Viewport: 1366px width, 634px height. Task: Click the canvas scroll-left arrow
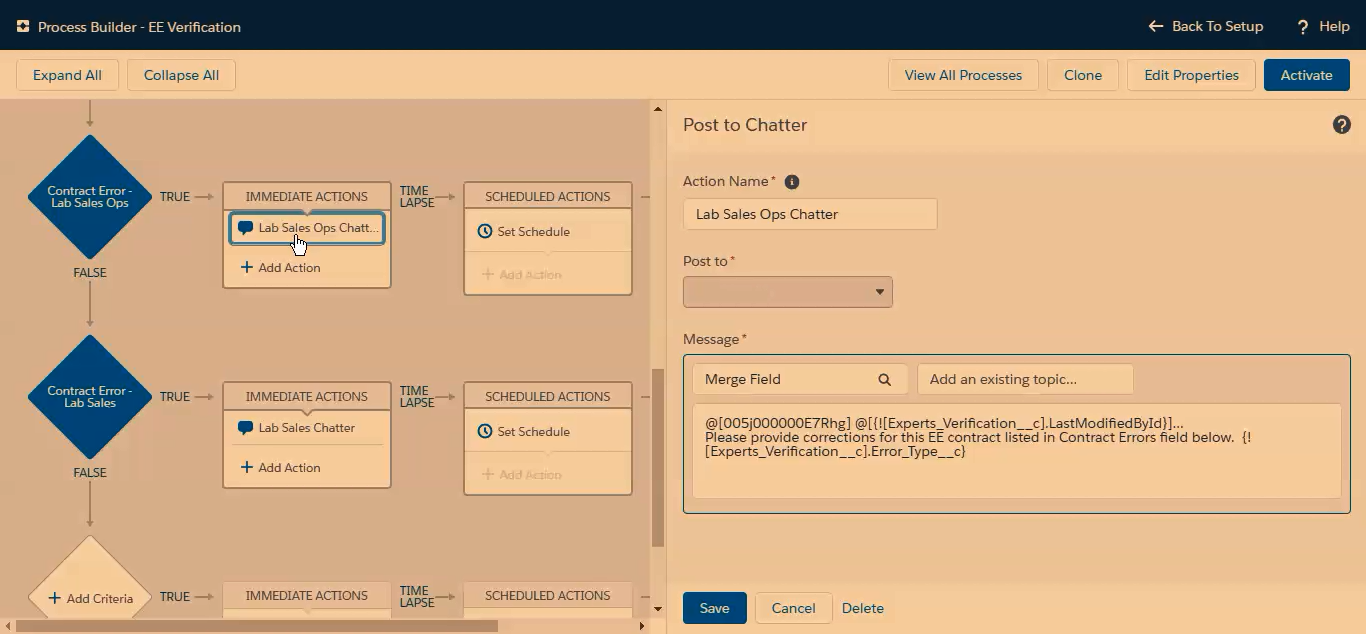tap(6, 626)
